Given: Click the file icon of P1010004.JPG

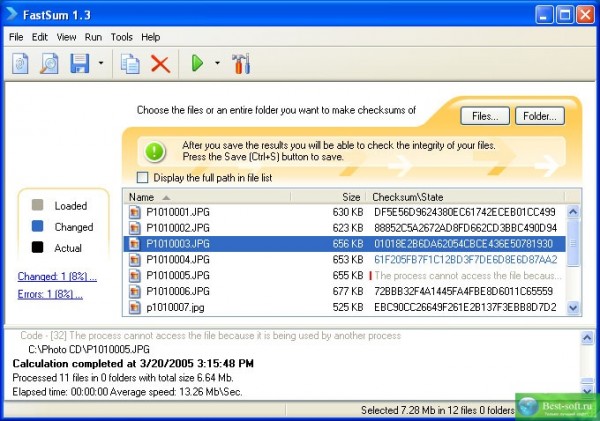Looking at the screenshot, I should 135,260.
